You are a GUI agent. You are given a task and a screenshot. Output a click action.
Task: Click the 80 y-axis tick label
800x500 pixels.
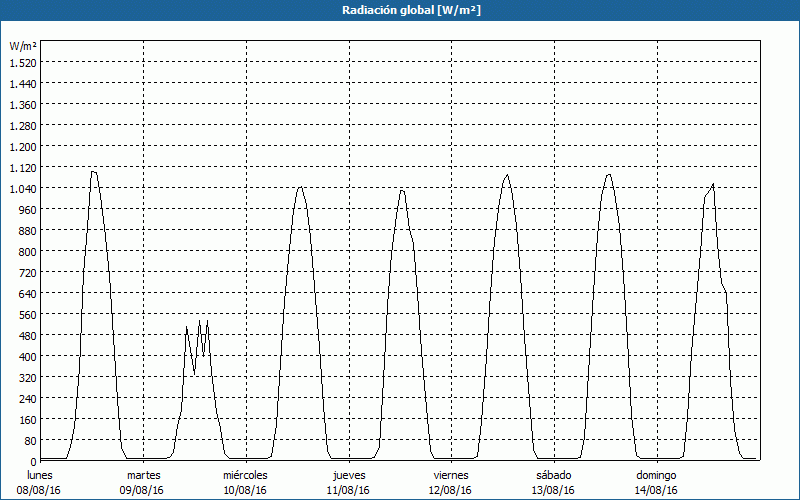click(29, 441)
